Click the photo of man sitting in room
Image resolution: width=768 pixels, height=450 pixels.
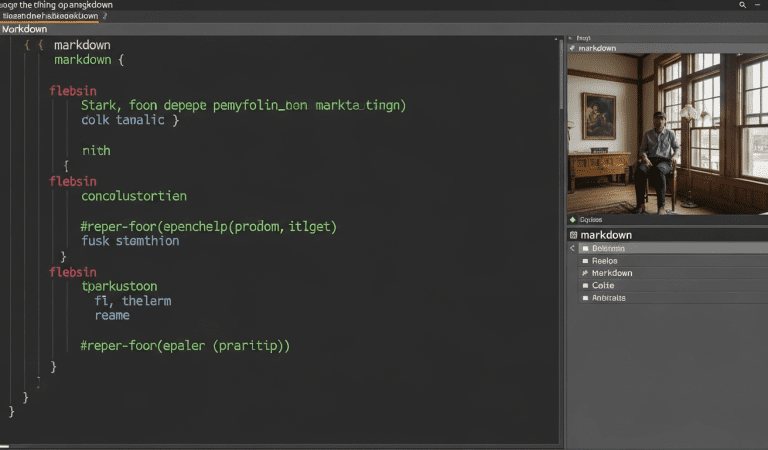[x=666, y=132]
